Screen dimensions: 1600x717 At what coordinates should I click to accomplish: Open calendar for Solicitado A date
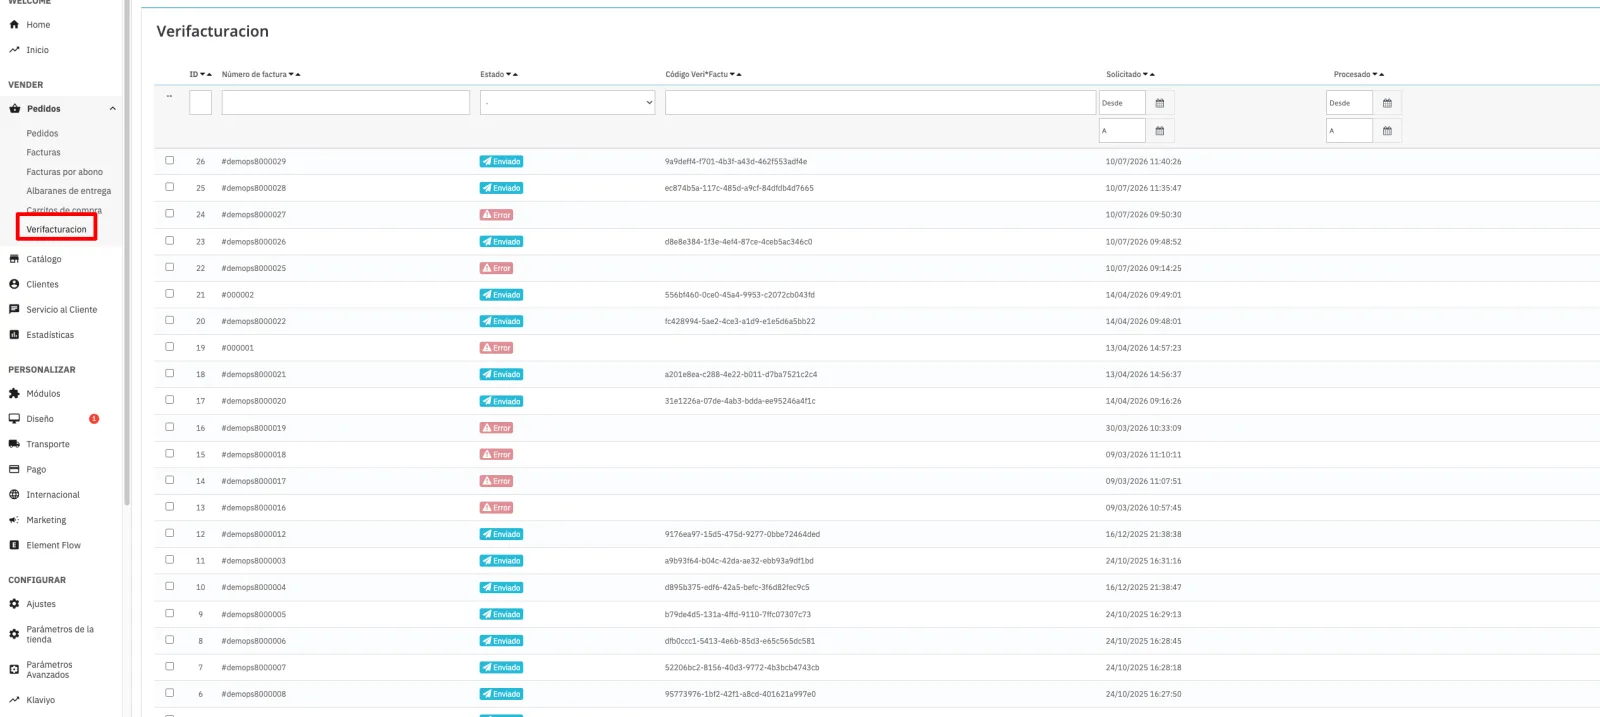1160,131
